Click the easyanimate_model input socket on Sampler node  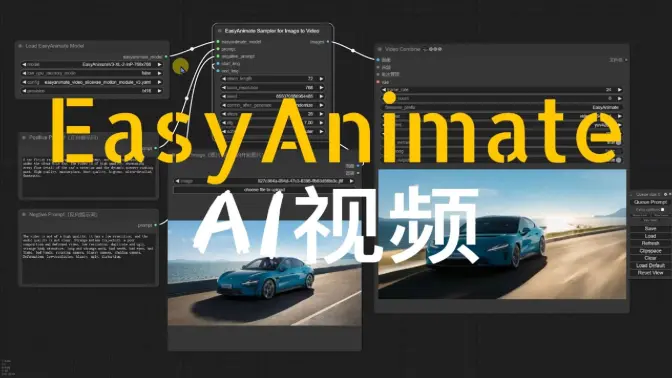218,42
